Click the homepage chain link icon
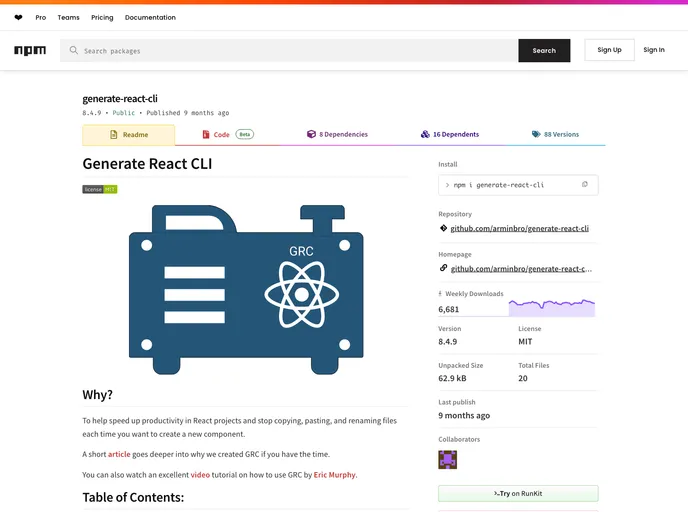 443,268
